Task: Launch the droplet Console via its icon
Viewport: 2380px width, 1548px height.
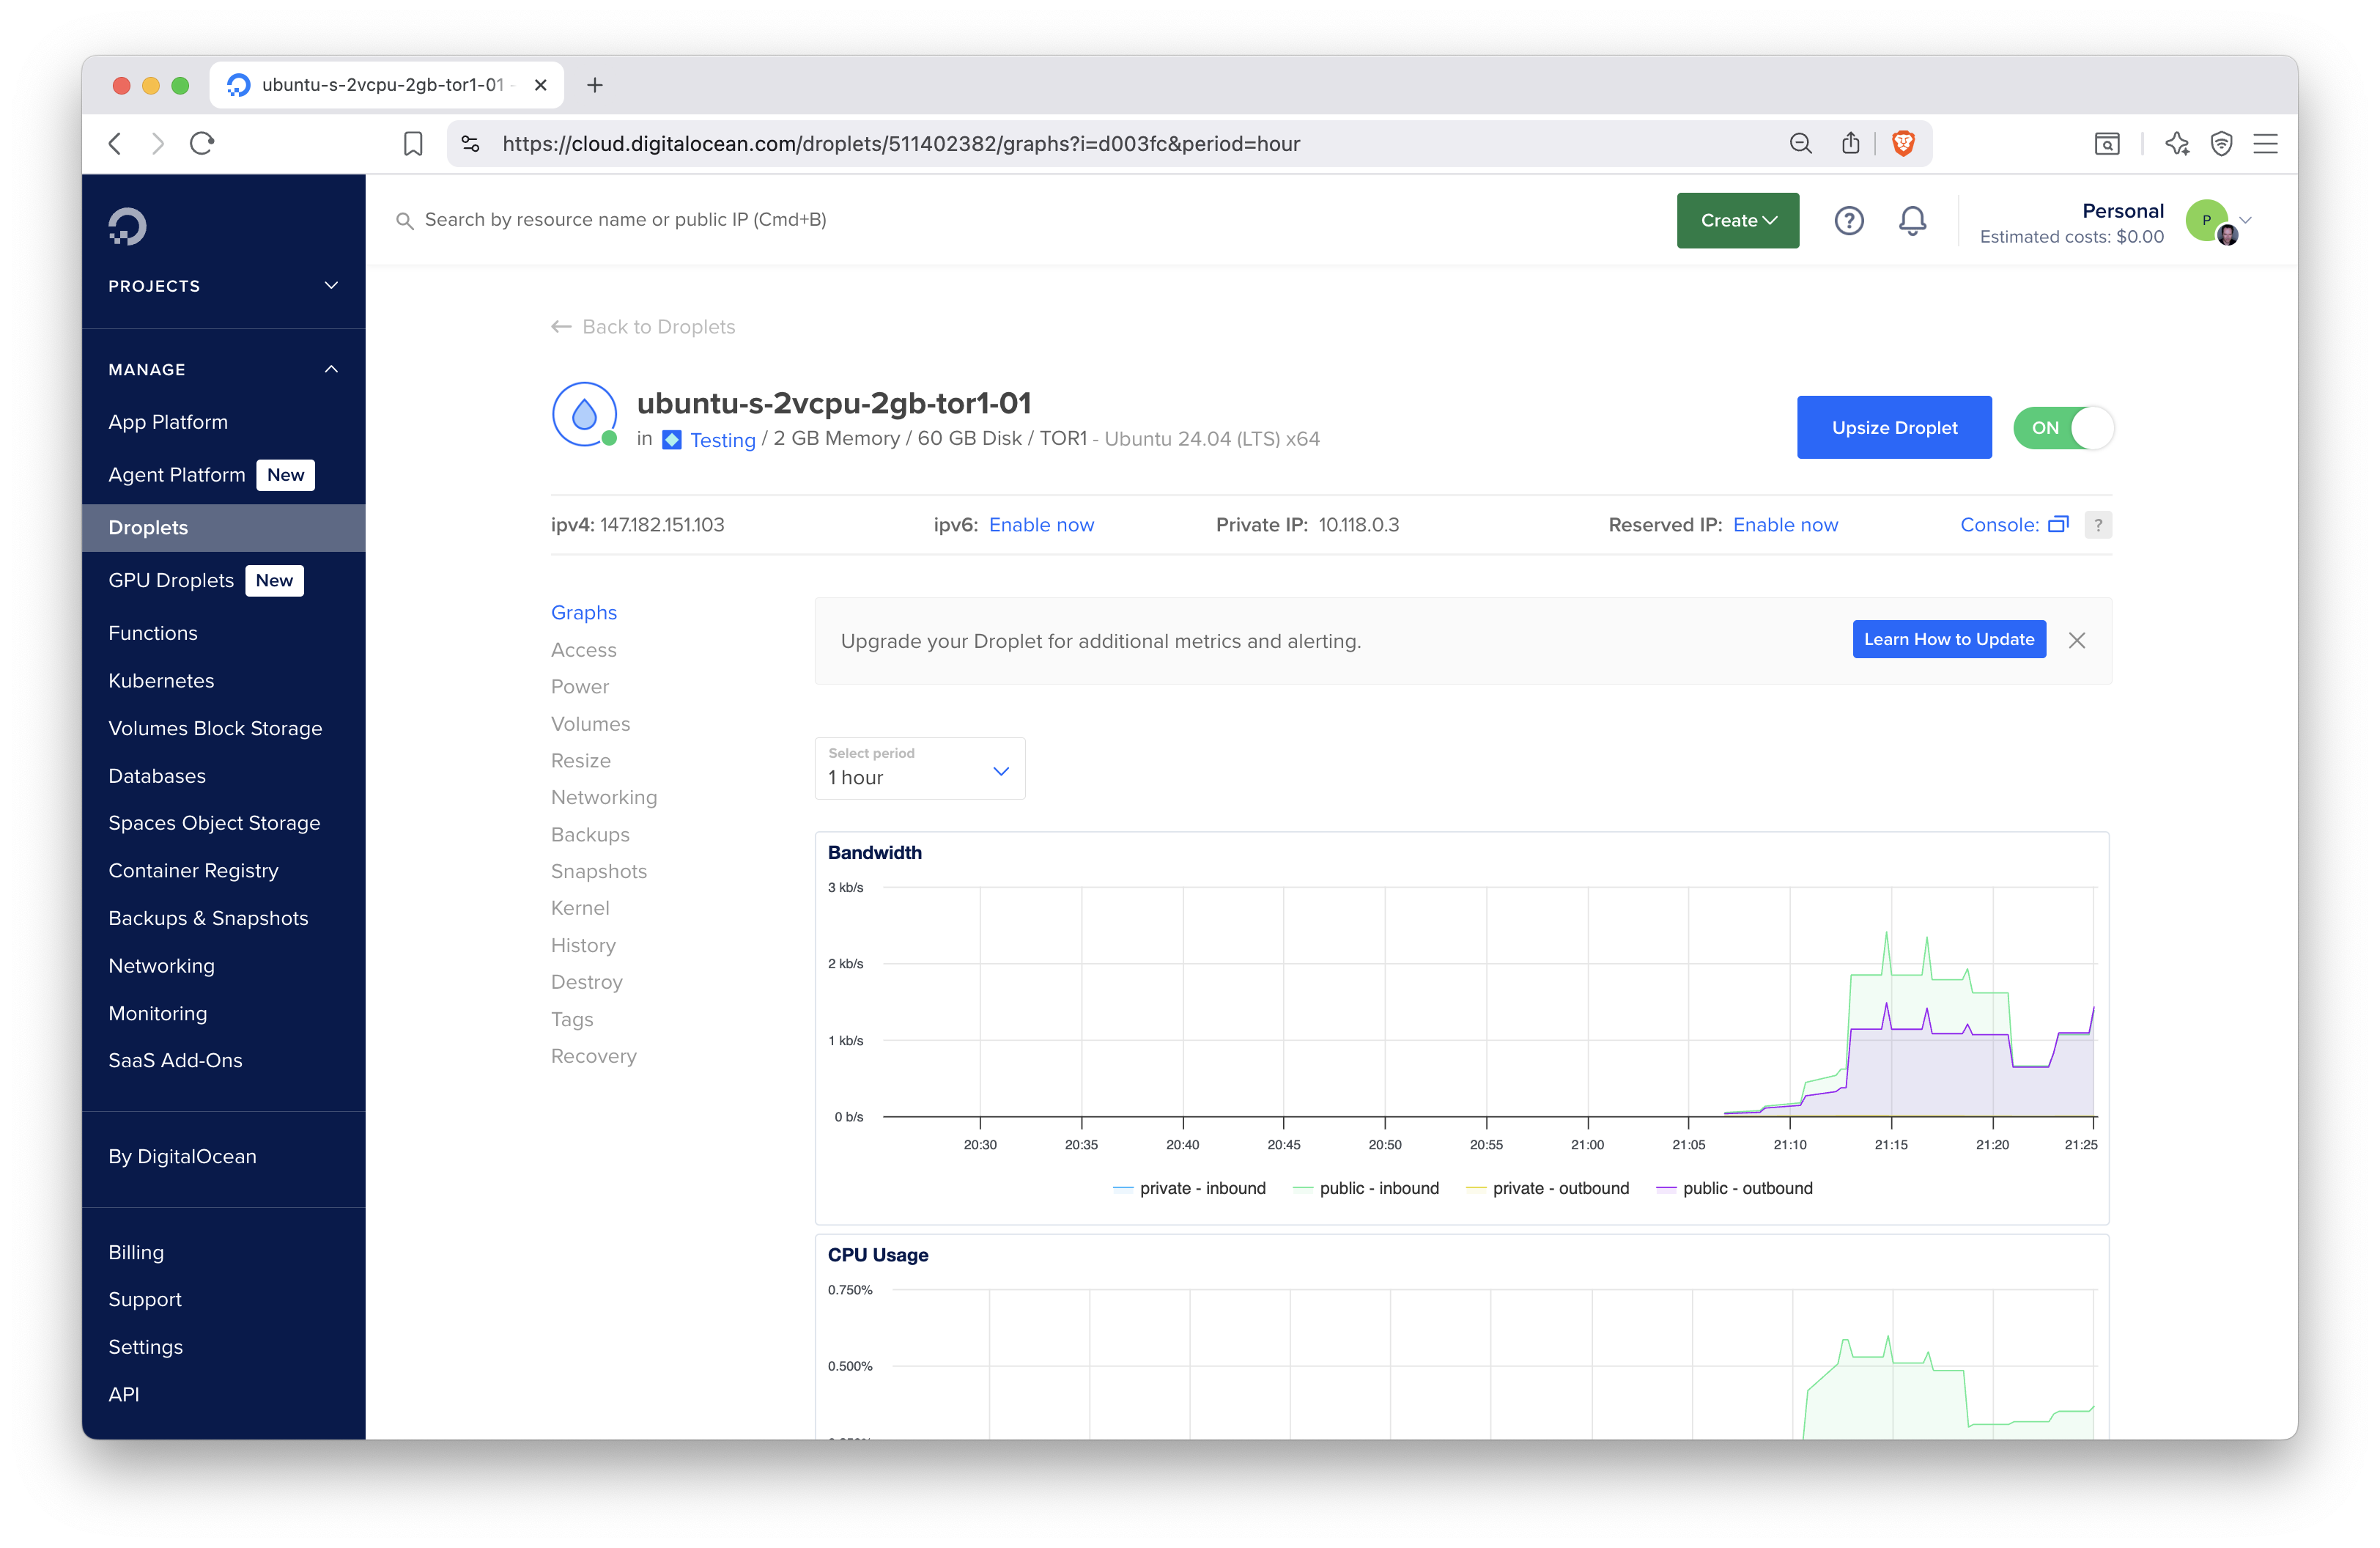Action: pyautogui.click(x=2058, y=524)
